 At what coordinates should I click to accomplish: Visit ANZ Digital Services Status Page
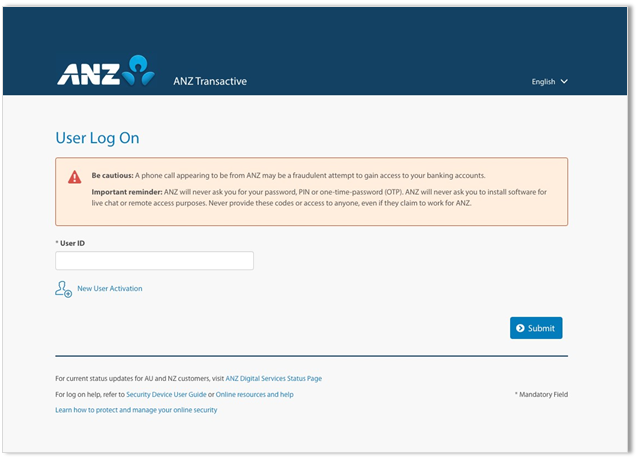(274, 379)
